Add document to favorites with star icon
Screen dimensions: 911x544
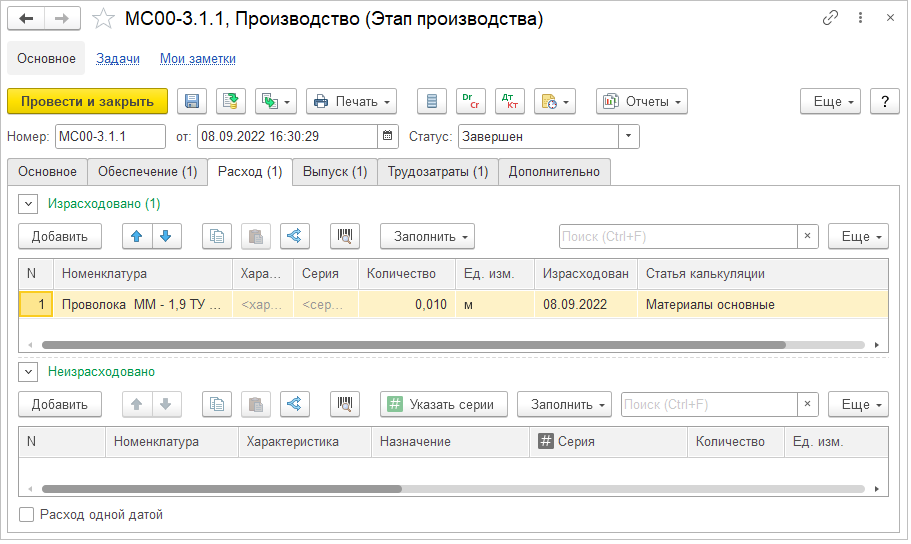click(x=103, y=19)
